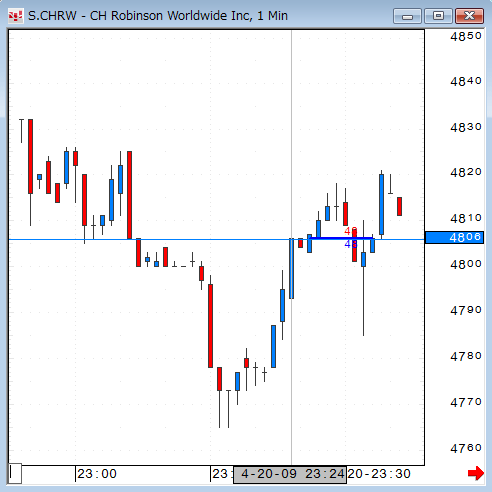Click the small box at time axis start

15,473
